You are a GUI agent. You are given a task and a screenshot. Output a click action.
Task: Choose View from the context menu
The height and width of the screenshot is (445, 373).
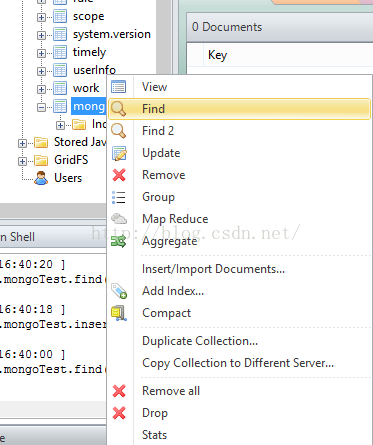tap(240, 87)
